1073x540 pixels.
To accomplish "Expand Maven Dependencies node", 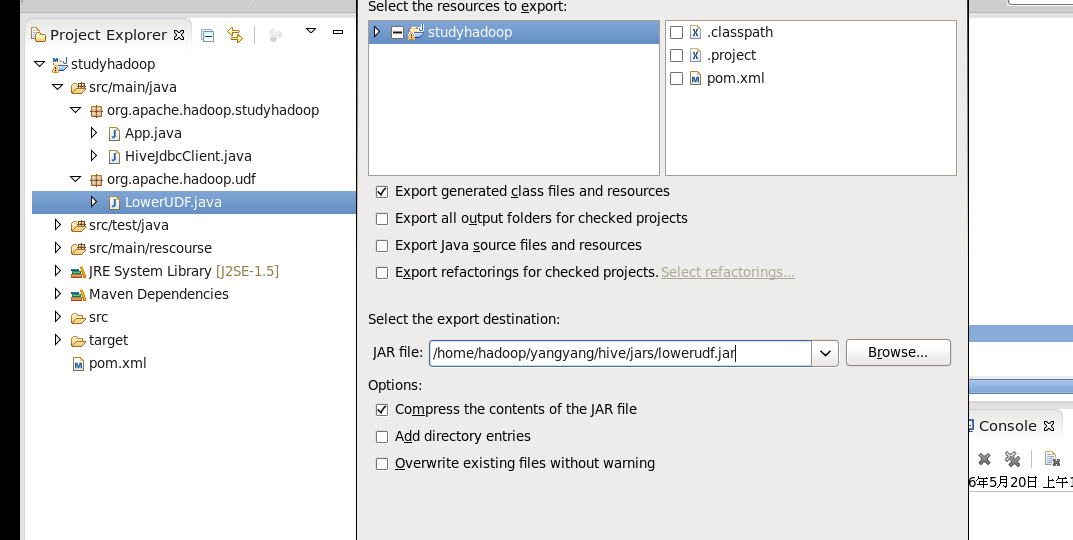I will (x=58, y=294).
